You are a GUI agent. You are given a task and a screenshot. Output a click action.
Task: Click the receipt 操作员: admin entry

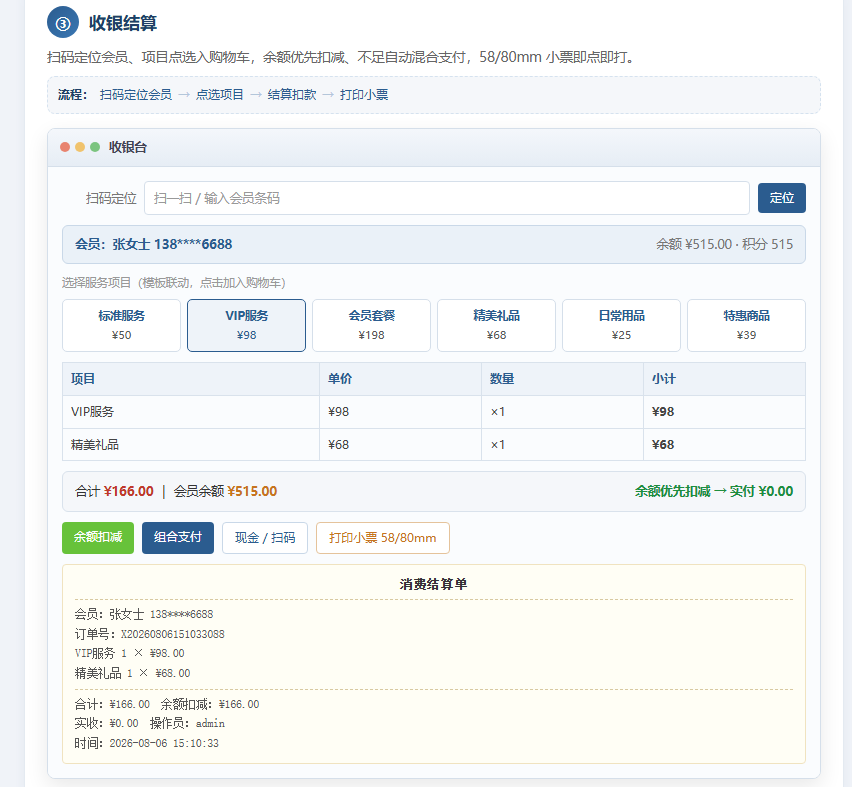pyautogui.click(x=187, y=723)
